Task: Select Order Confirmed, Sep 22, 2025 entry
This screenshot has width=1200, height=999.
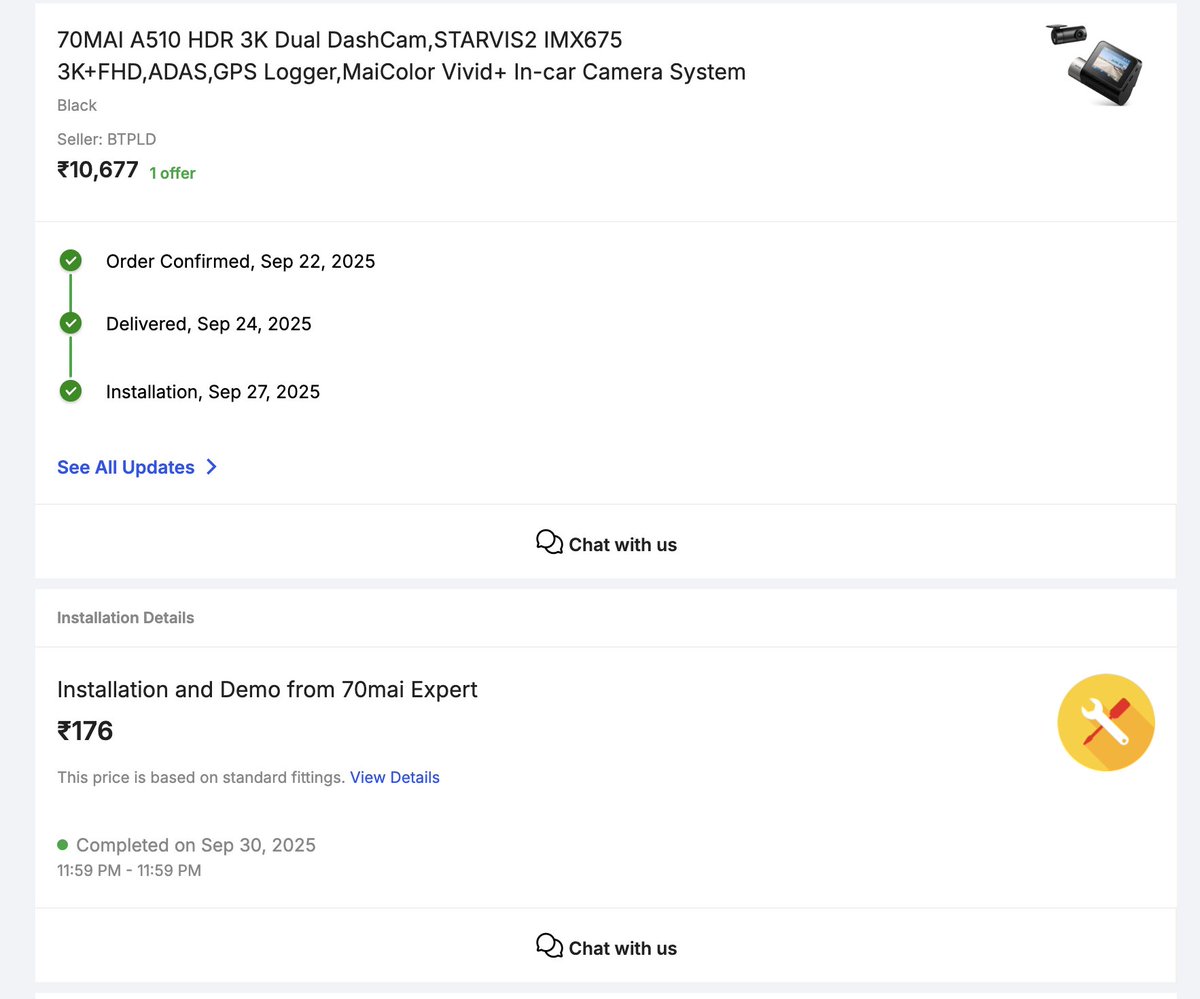Action: 241,262
